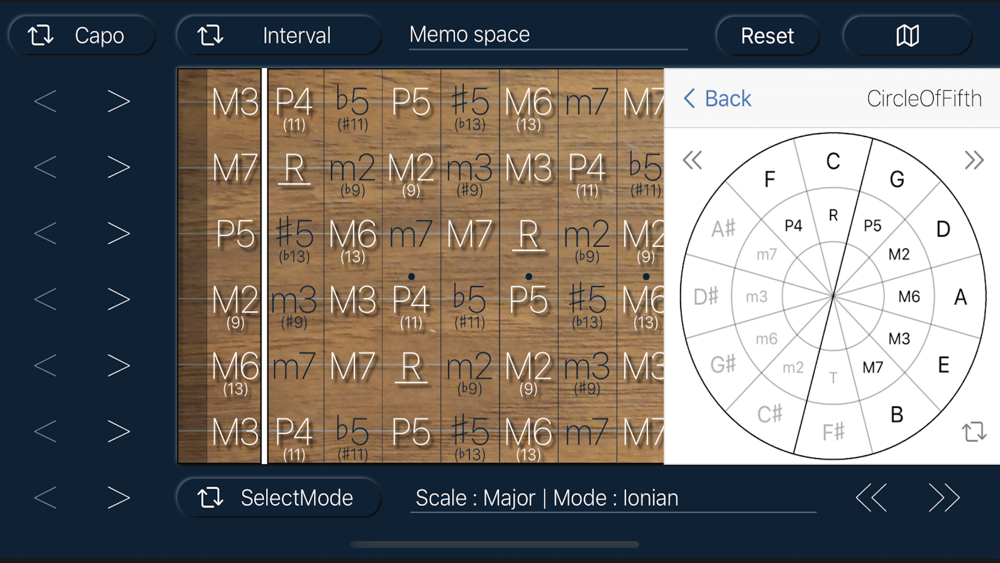Tune up the string whose open note is M7
Screen dimensions: 1000x563
(119, 168)
